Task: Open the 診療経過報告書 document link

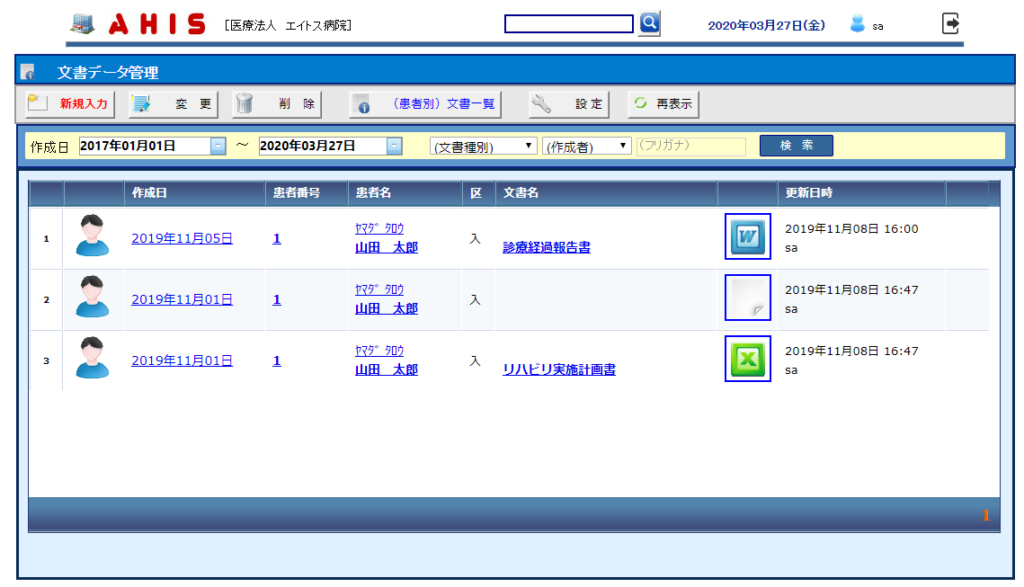Action: coord(546,247)
